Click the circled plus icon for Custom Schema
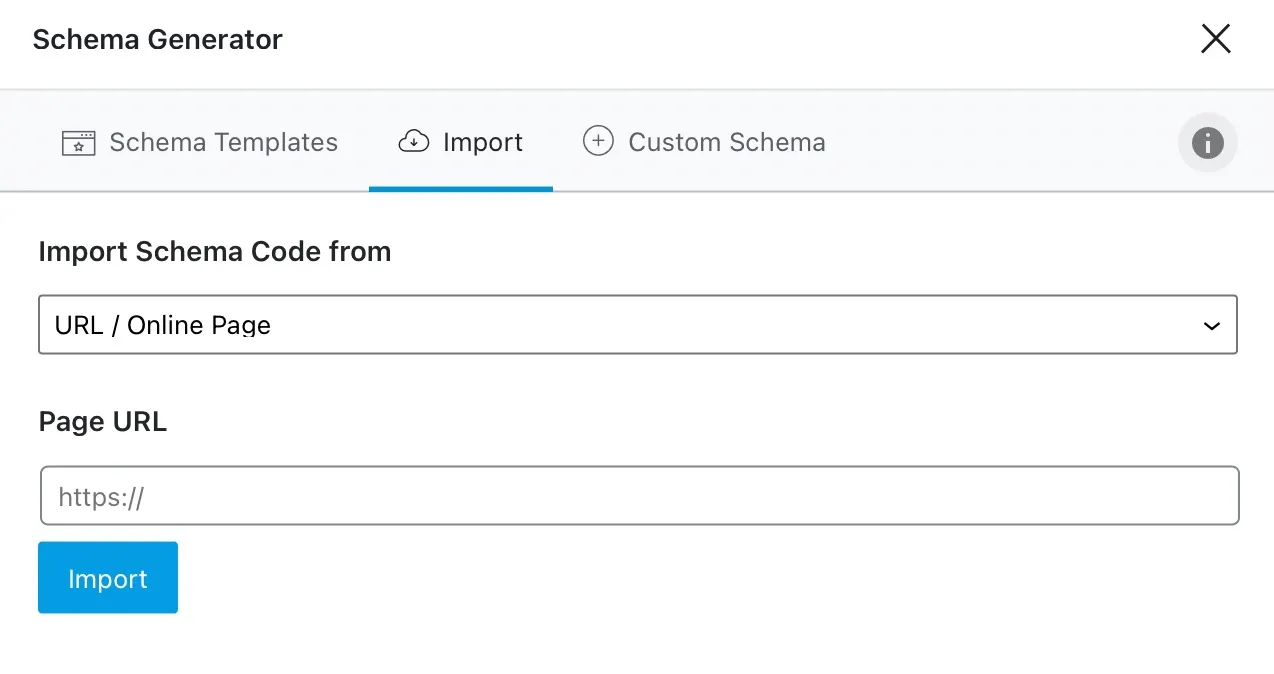 598,142
